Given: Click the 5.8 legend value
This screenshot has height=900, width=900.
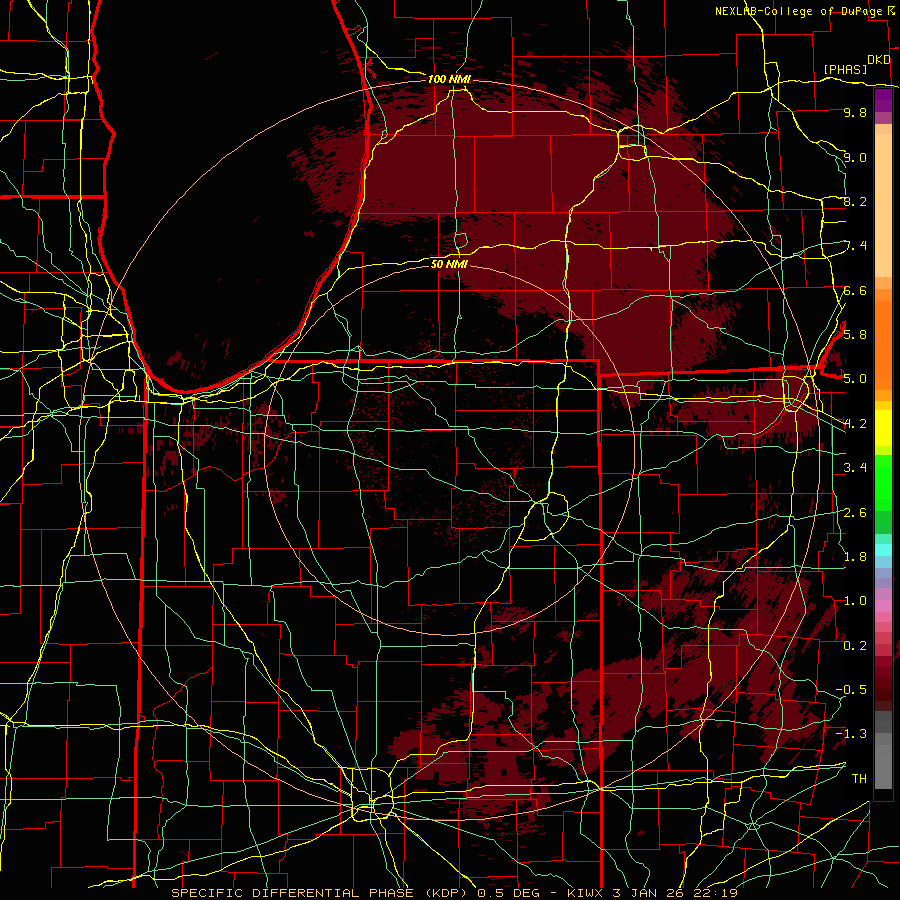Looking at the screenshot, I should click(x=855, y=334).
